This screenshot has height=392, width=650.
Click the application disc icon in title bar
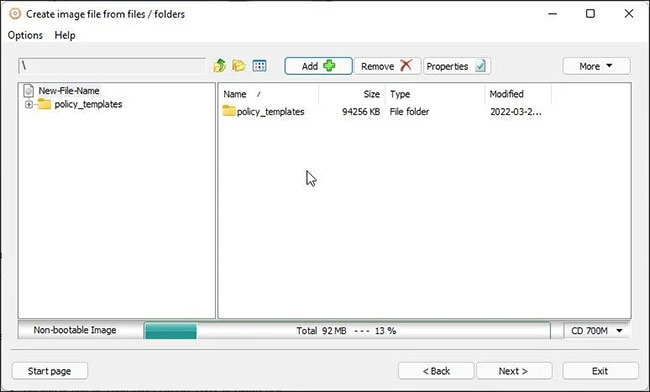pos(15,14)
